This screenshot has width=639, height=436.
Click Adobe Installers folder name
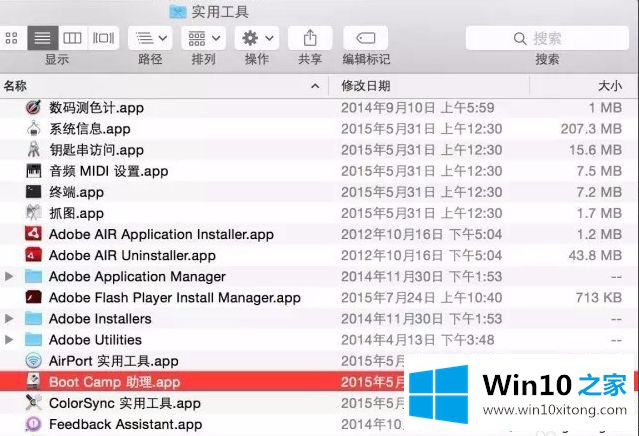click(x=100, y=319)
